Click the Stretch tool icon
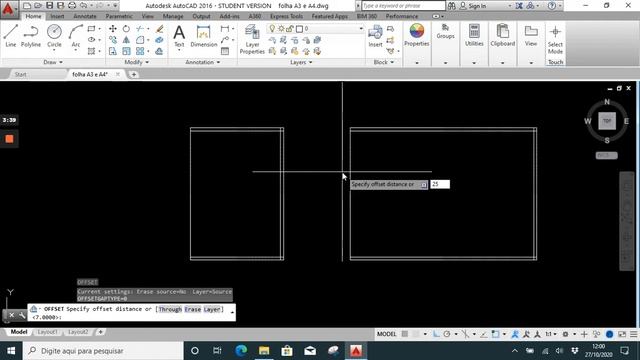Image resolution: width=640 pixels, height=360 pixels. pos(113,51)
